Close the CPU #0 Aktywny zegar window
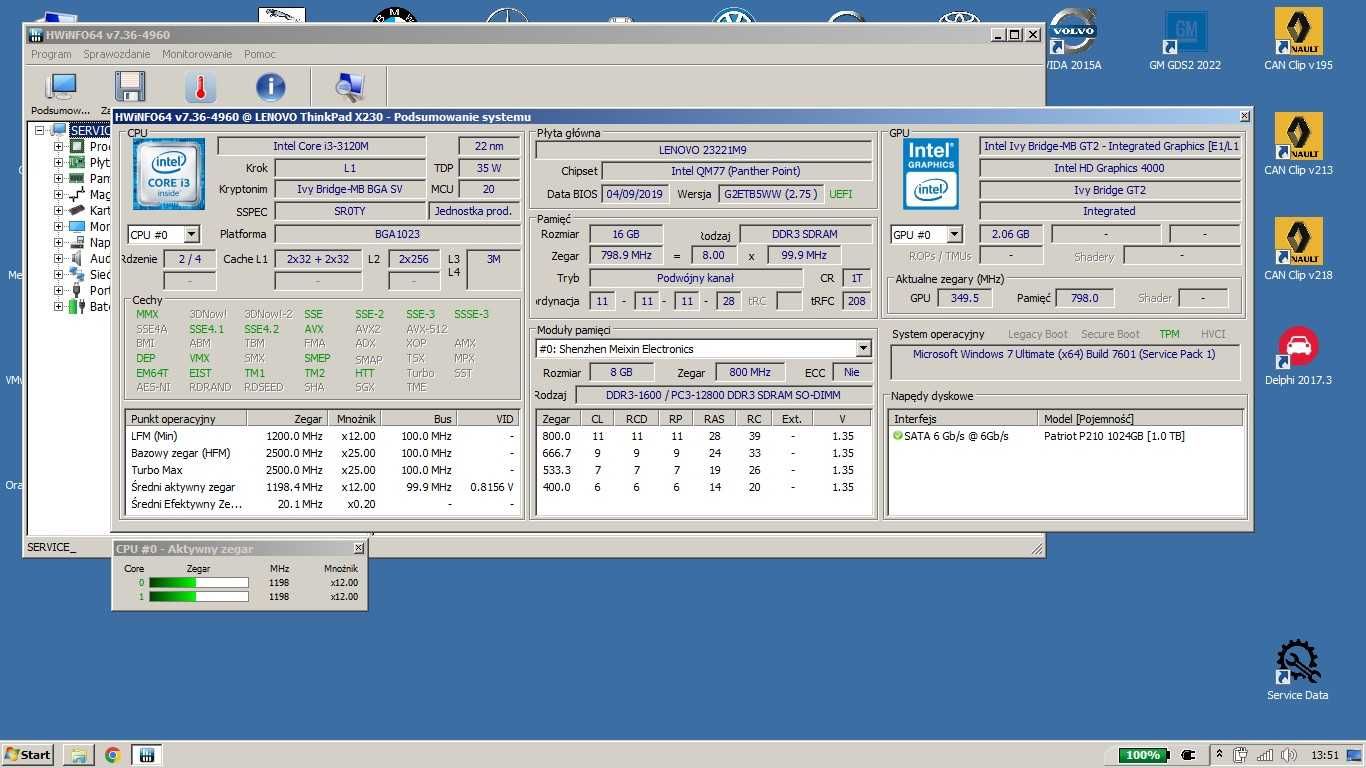The image size is (1366, 768). tap(359, 548)
